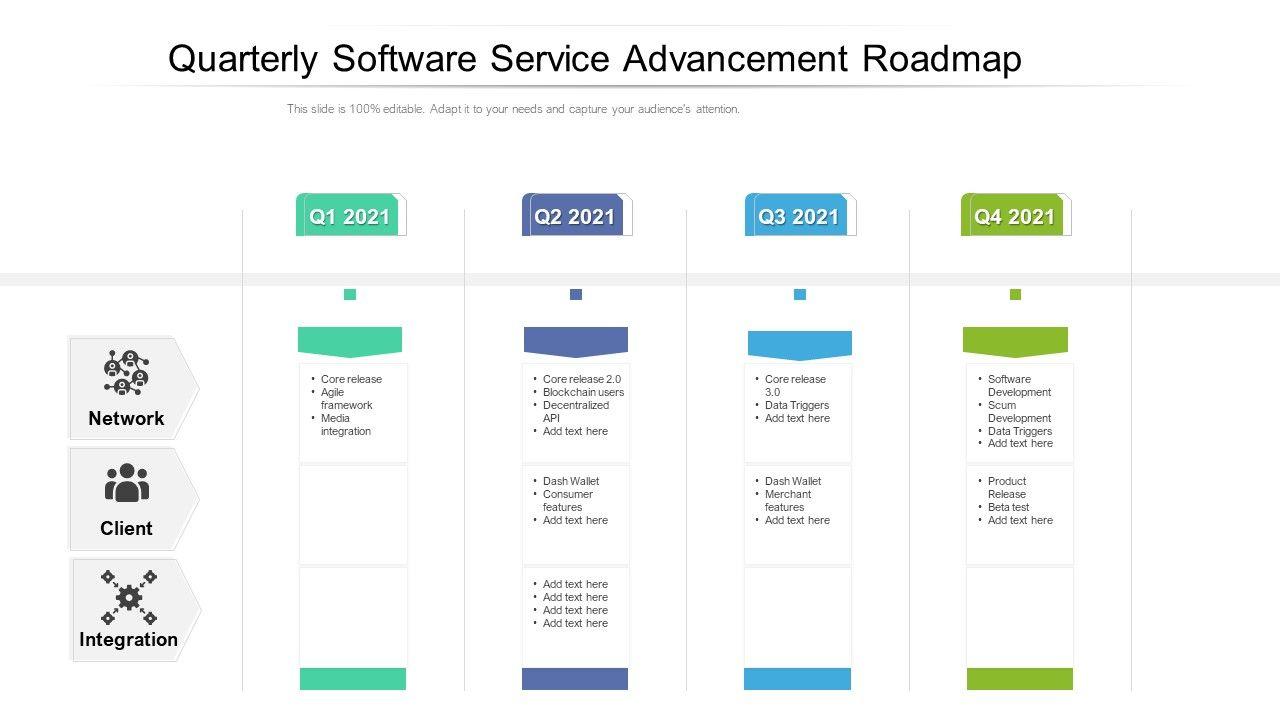This screenshot has height=720, width=1280.
Task: Select 'Core release' bullet in Q1 column
Action: point(351,379)
